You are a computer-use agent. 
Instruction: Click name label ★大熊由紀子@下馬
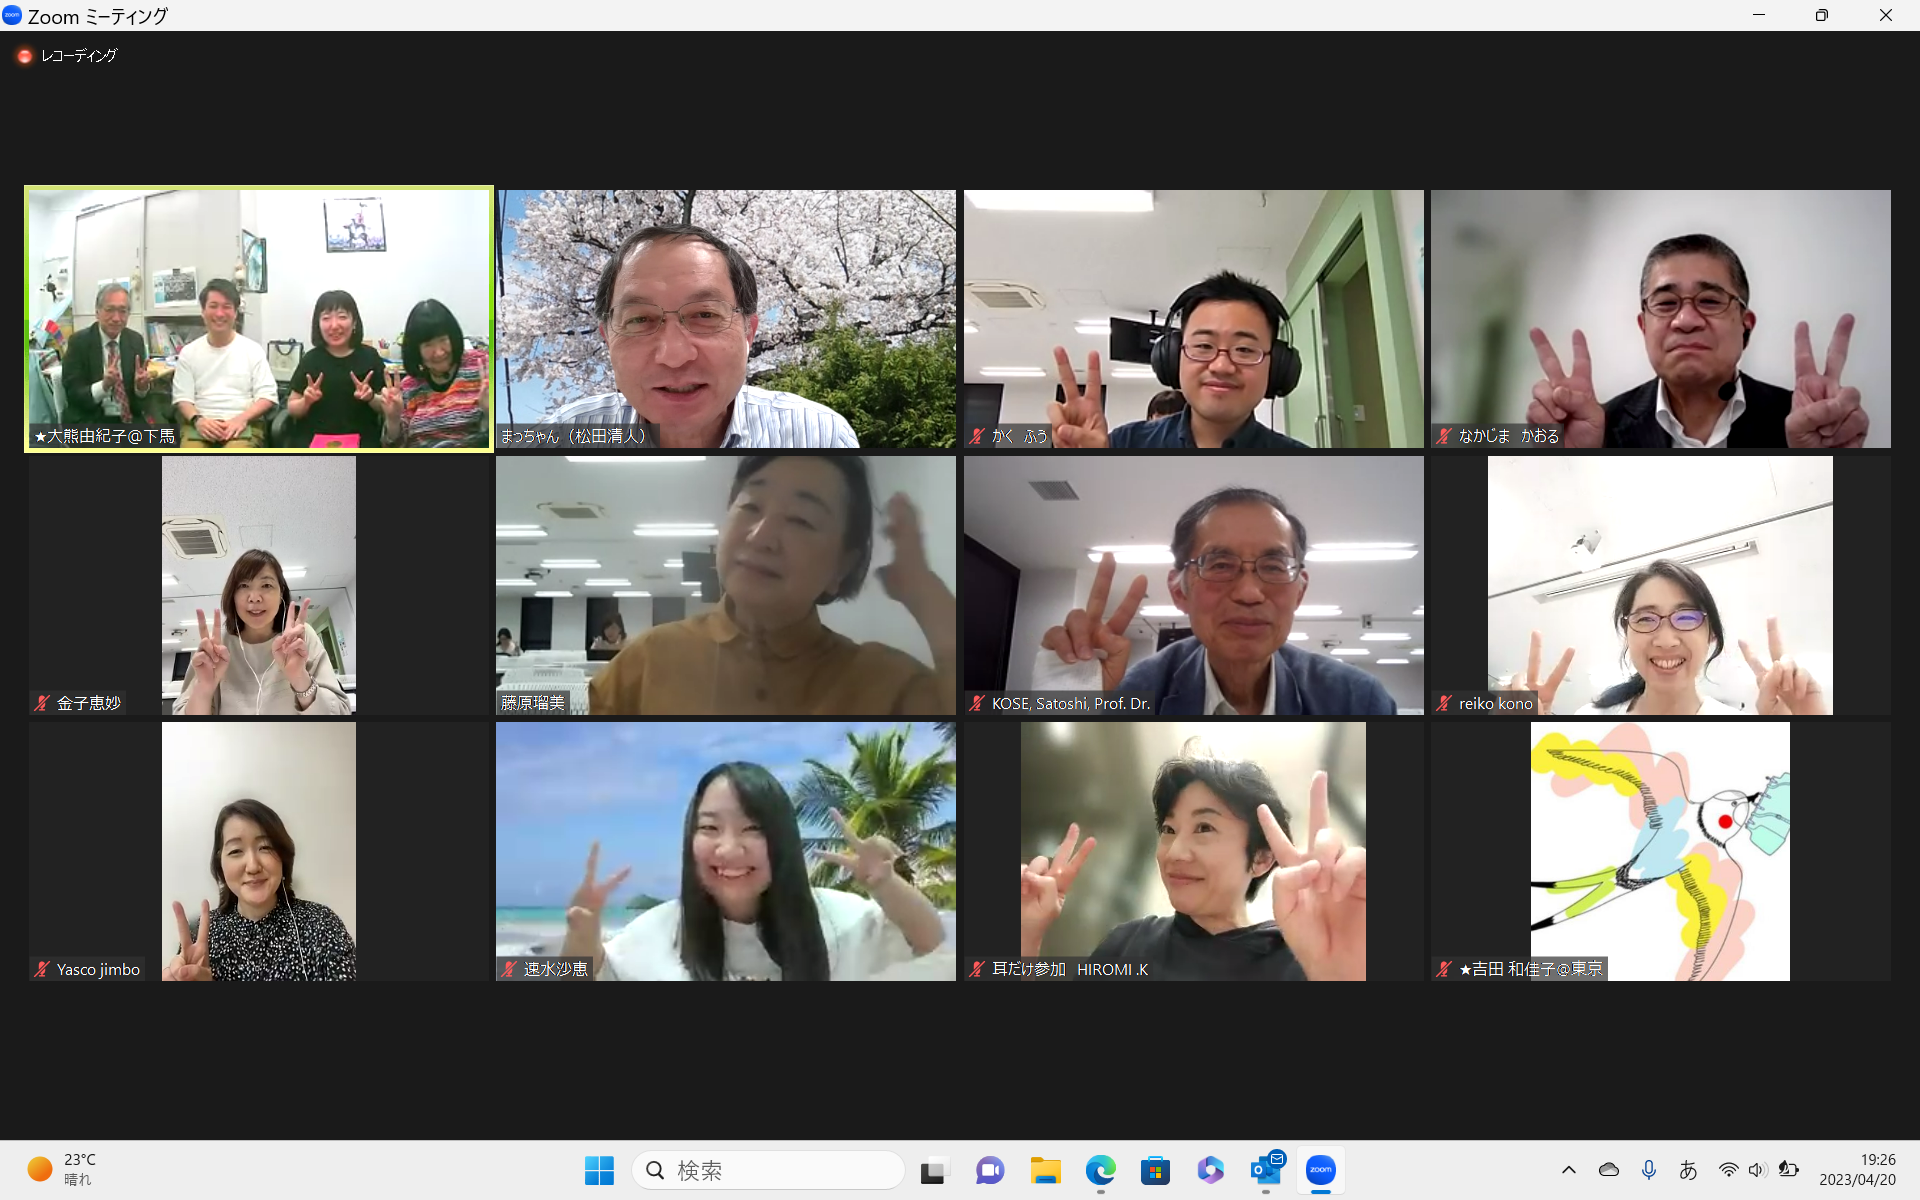105,436
